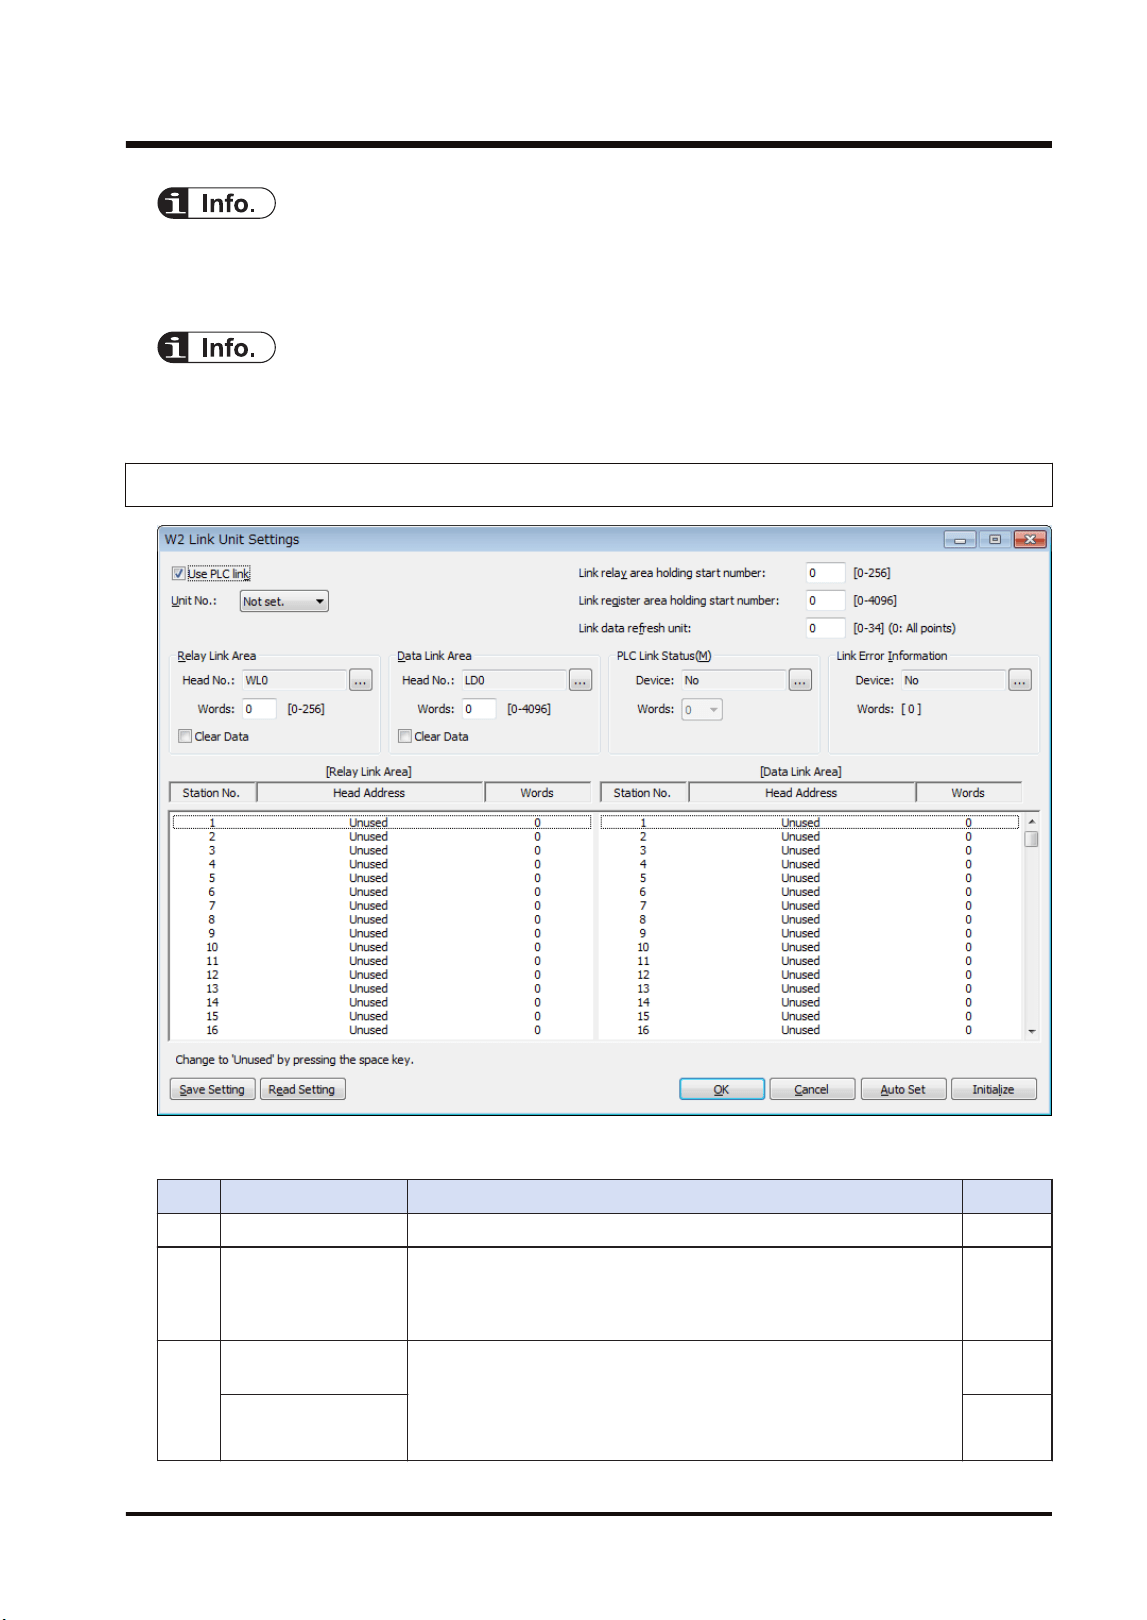Select station 16 row in Data Link list
Image resolution: width=1147 pixels, height=1620 pixels.
click(x=810, y=1030)
